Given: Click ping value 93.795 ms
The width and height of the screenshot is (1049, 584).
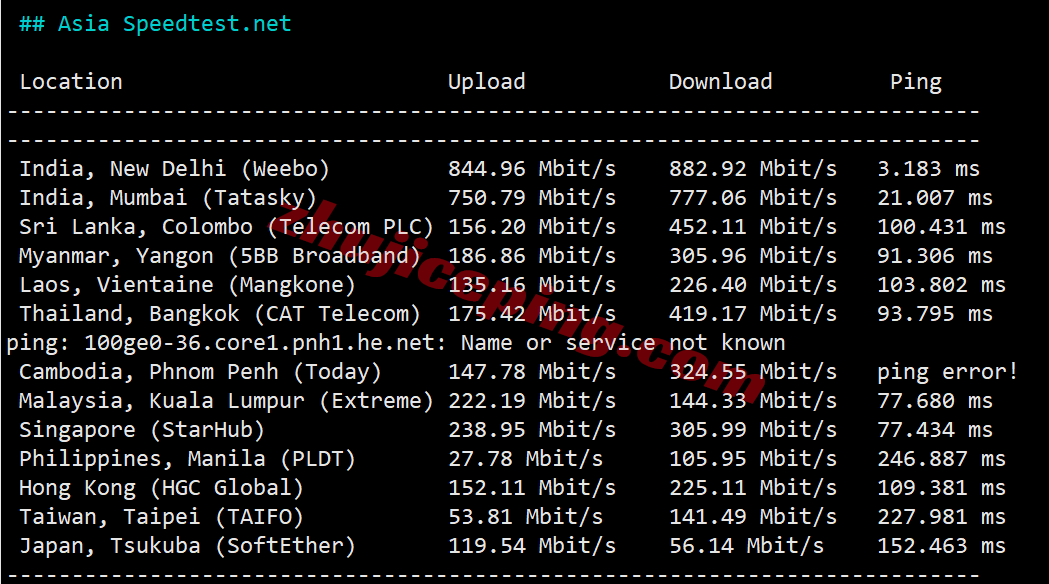Looking at the screenshot, I should [935, 314].
